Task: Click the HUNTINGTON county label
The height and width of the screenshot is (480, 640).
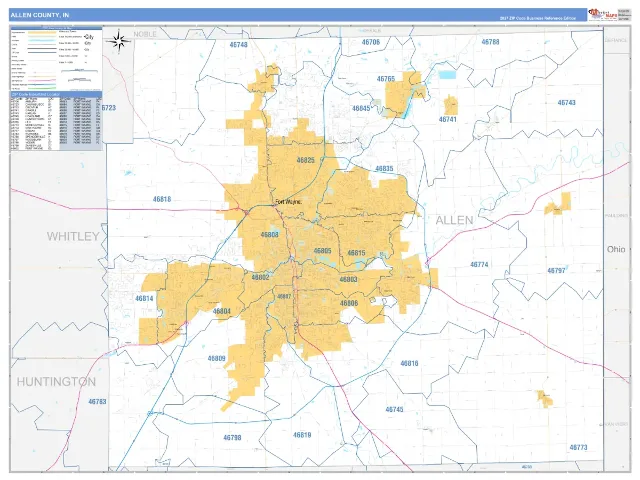Action: coord(56,382)
